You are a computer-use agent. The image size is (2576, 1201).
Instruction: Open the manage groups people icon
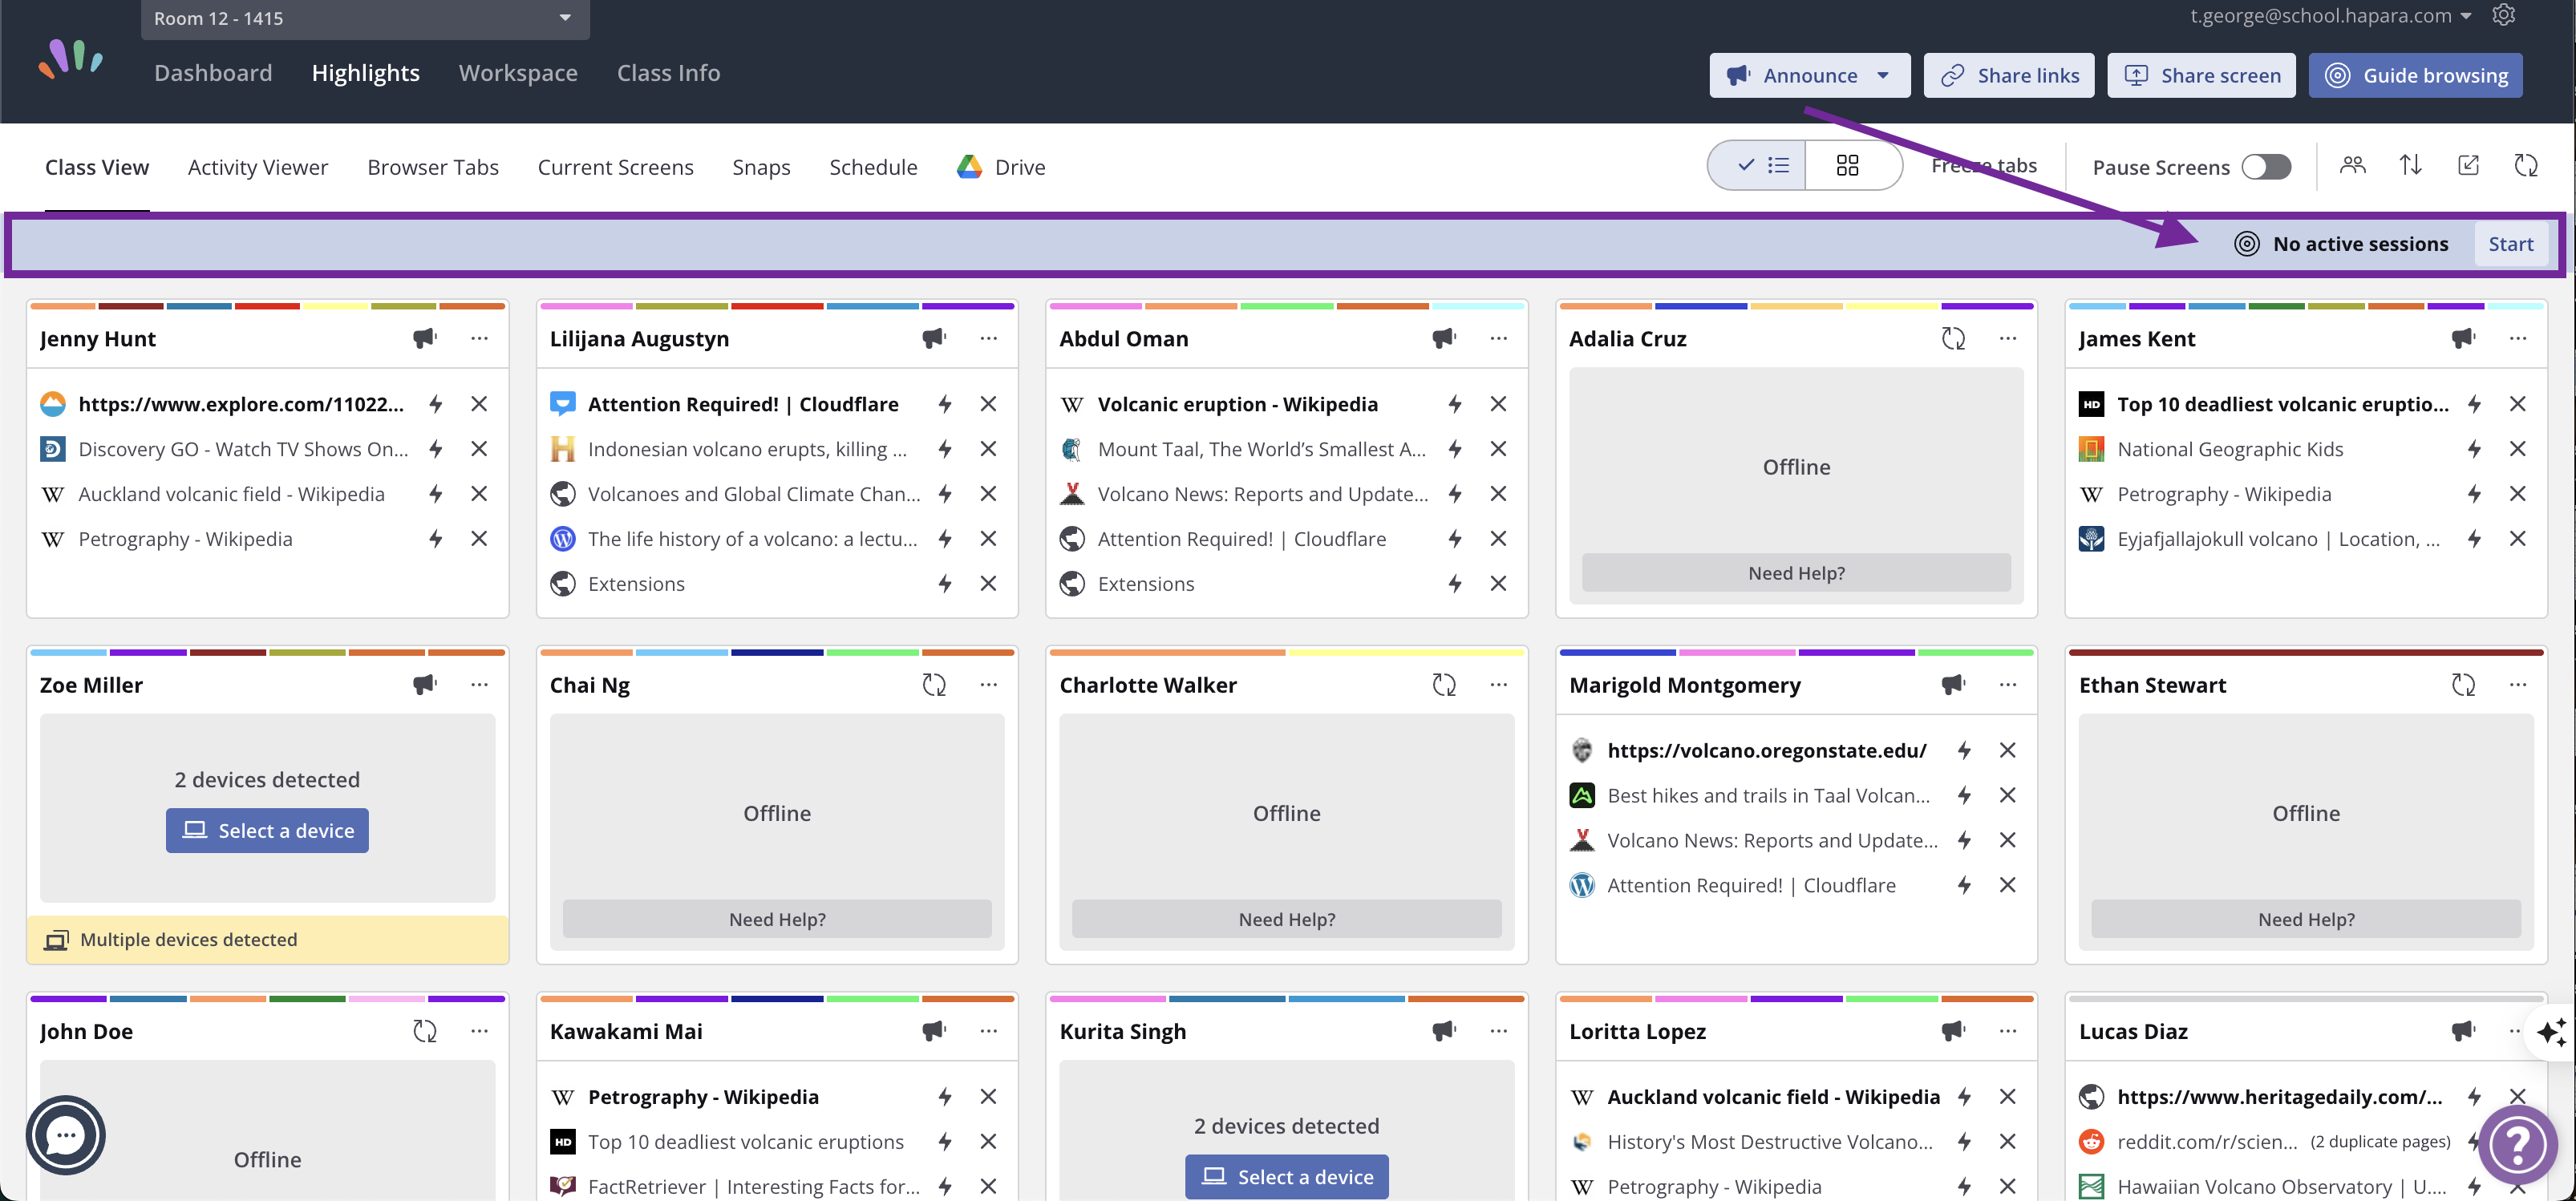click(x=2353, y=165)
